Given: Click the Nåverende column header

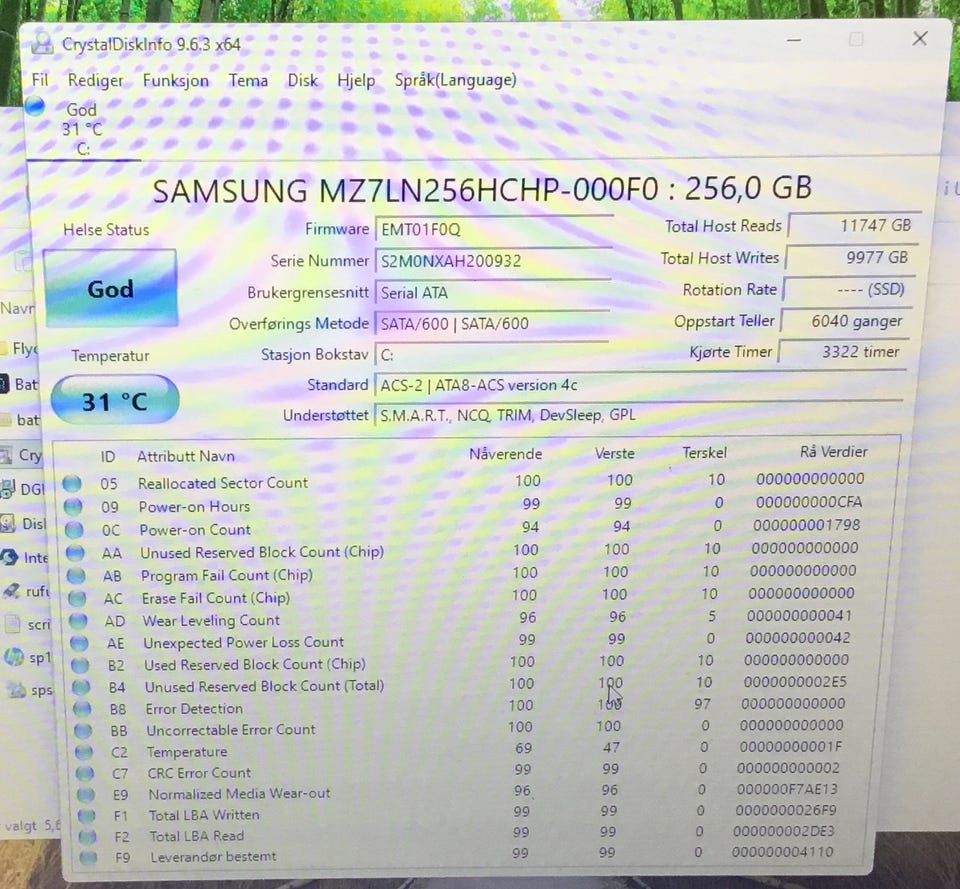Looking at the screenshot, I should [506, 454].
